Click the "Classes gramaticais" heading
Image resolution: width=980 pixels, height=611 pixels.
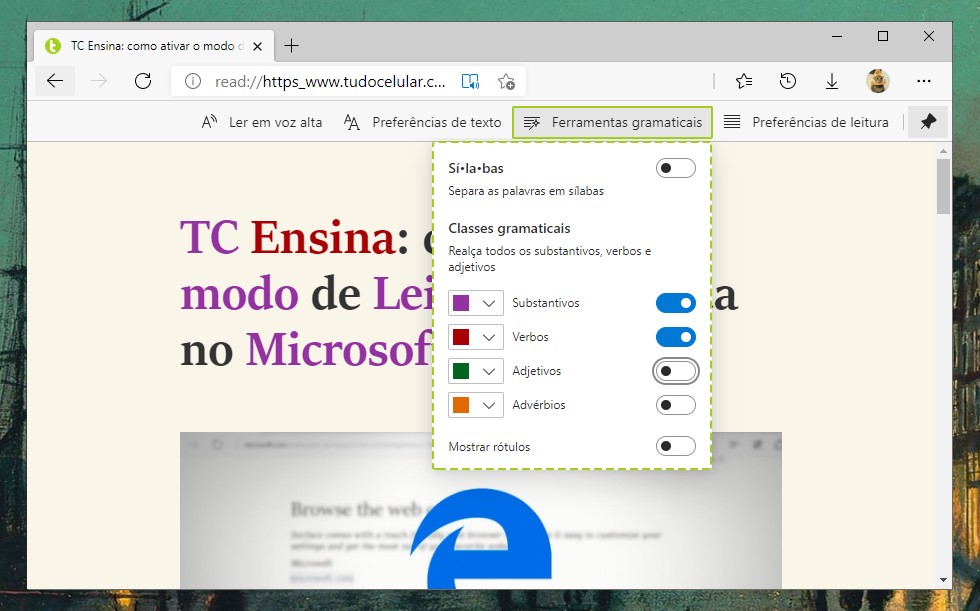(x=509, y=228)
